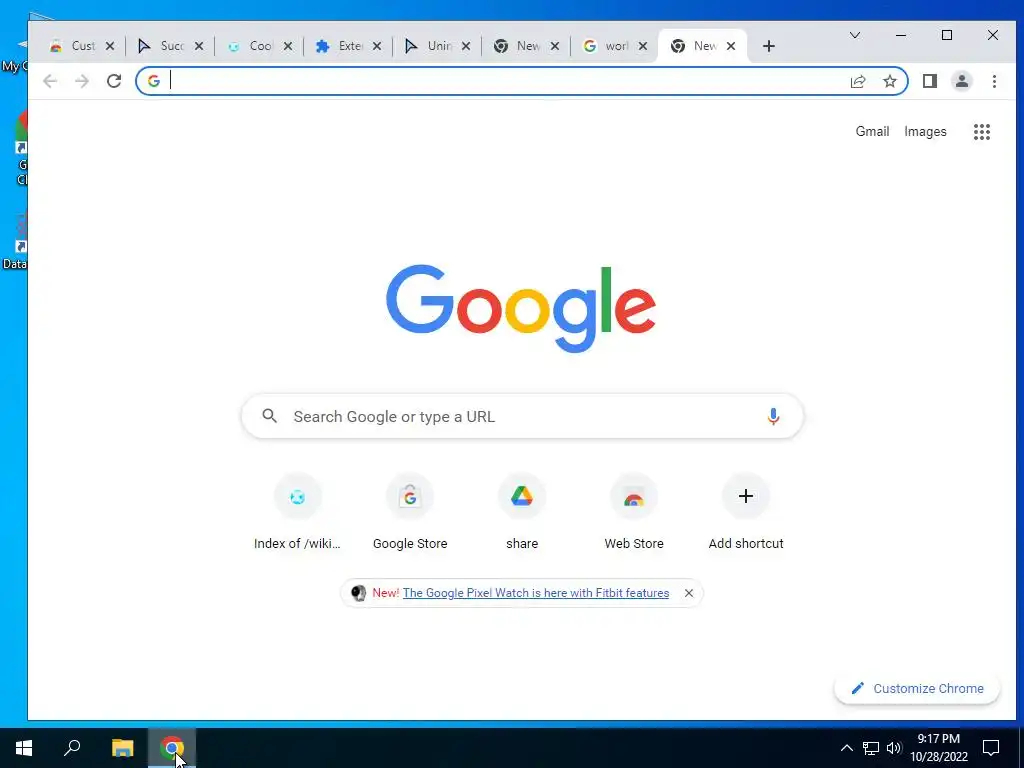Focus the Search Google or type a URL box

click(x=522, y=416)
